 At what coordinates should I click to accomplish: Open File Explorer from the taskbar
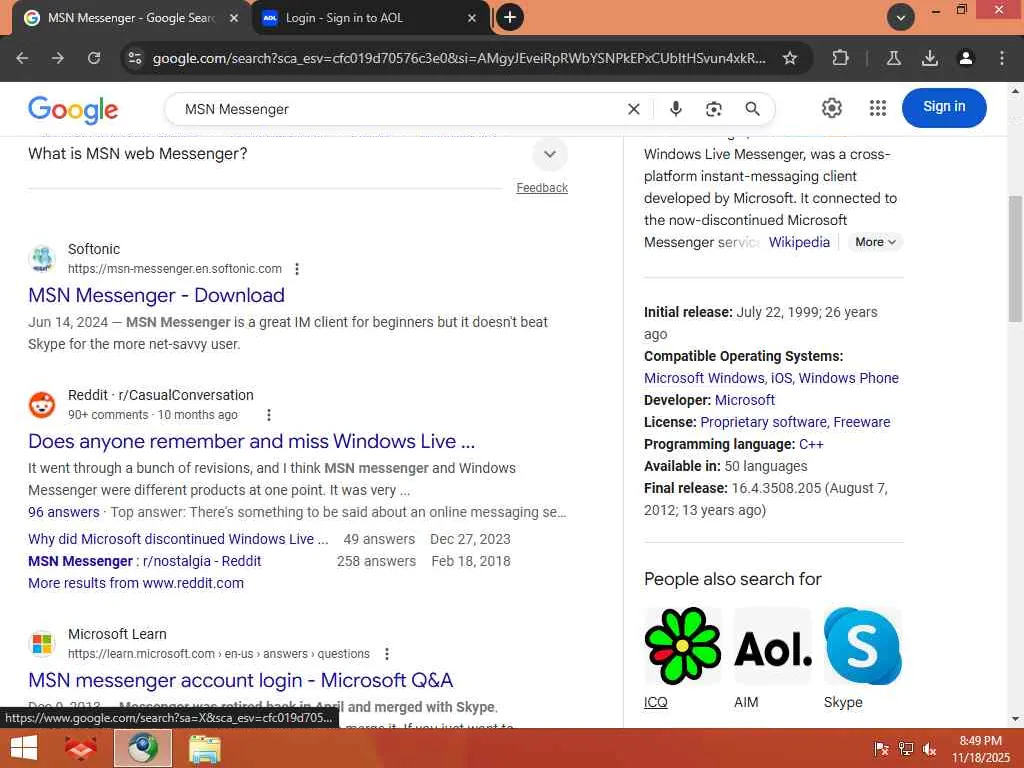(x=204, y=748)
